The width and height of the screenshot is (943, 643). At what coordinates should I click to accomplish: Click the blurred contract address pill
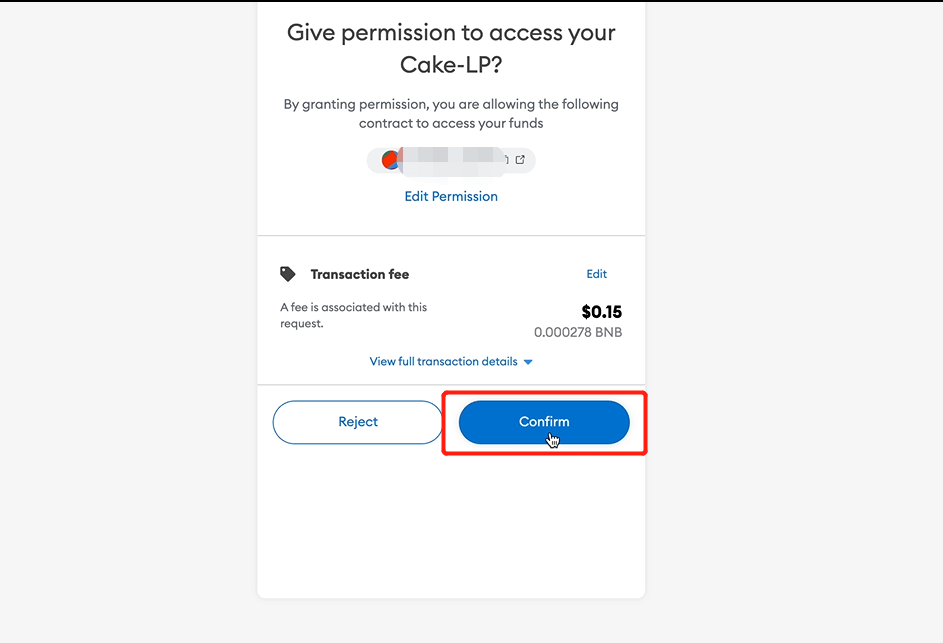[x=451, y=161]
